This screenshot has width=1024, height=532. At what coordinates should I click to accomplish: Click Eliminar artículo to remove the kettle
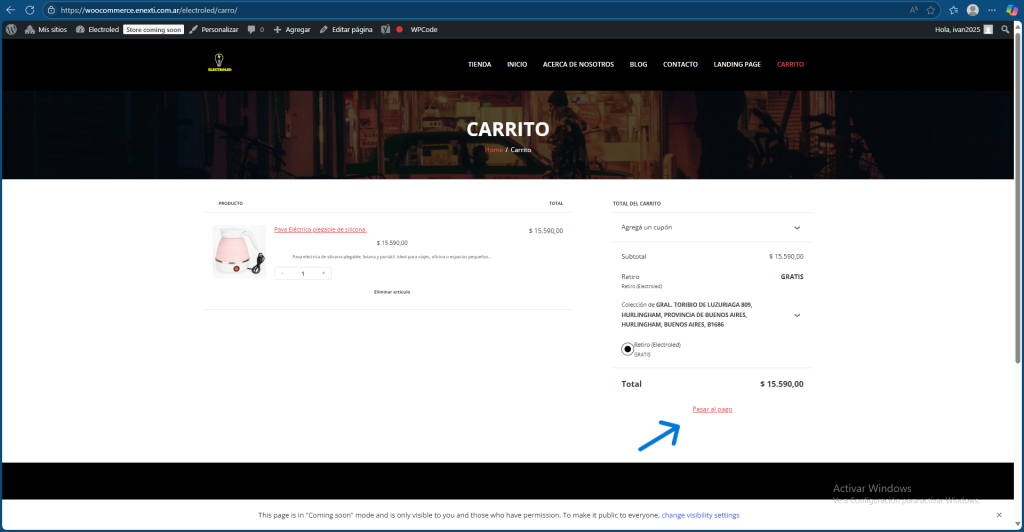tap(391, 292)
